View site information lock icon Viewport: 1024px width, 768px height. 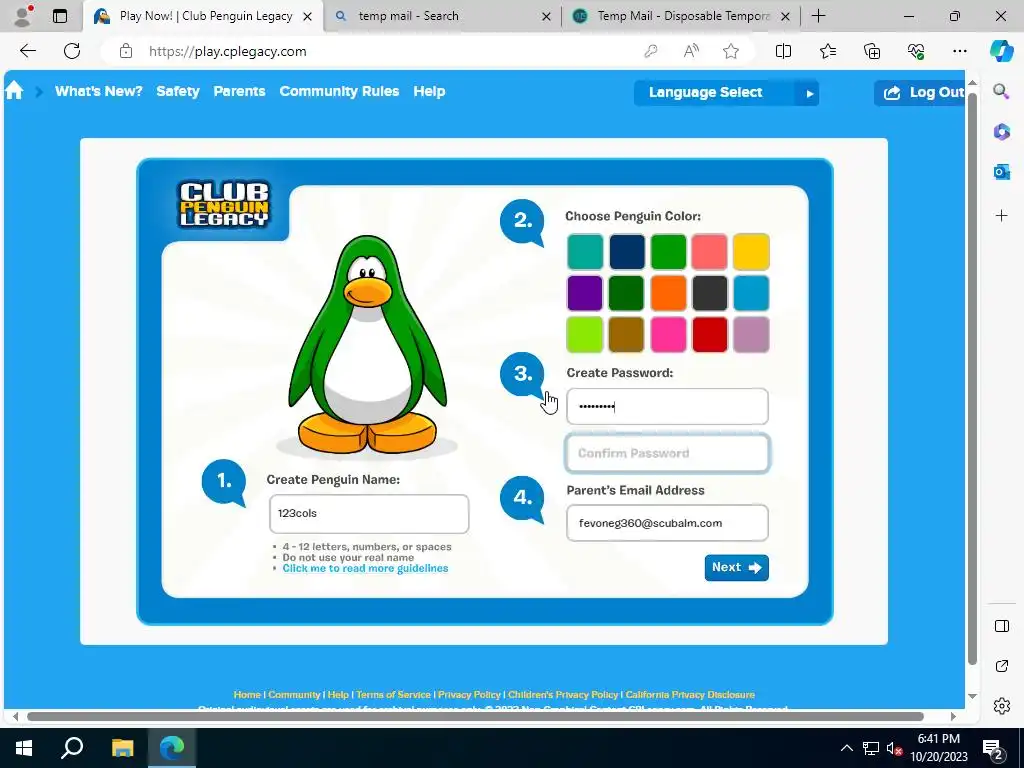point(126,51)
